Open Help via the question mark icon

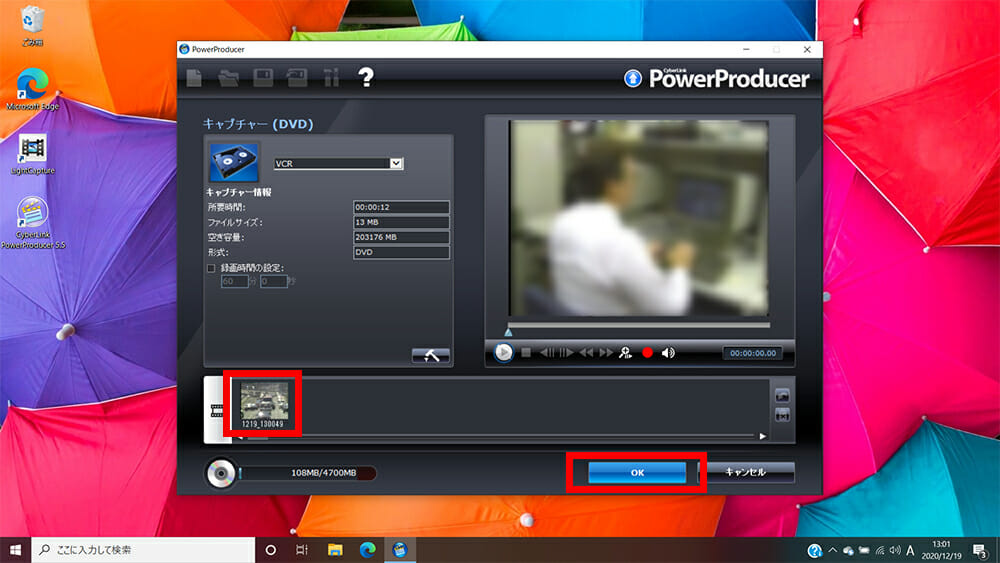pos(365,77)
